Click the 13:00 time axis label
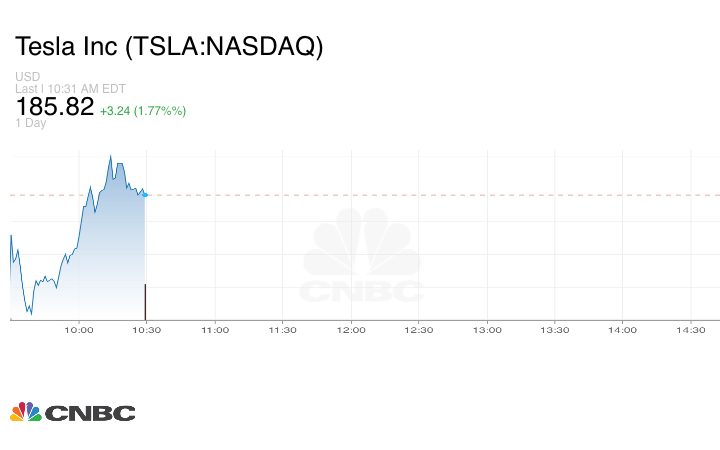This screenshot has width=720, height=450. tap(486, 330)
